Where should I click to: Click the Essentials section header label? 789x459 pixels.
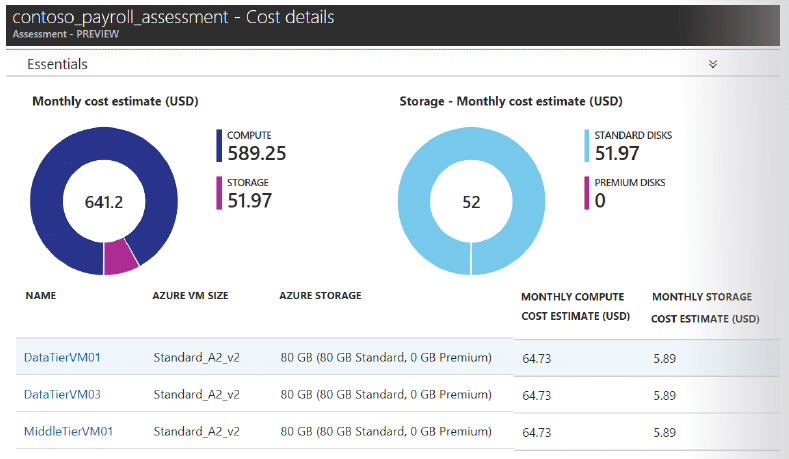57,64
